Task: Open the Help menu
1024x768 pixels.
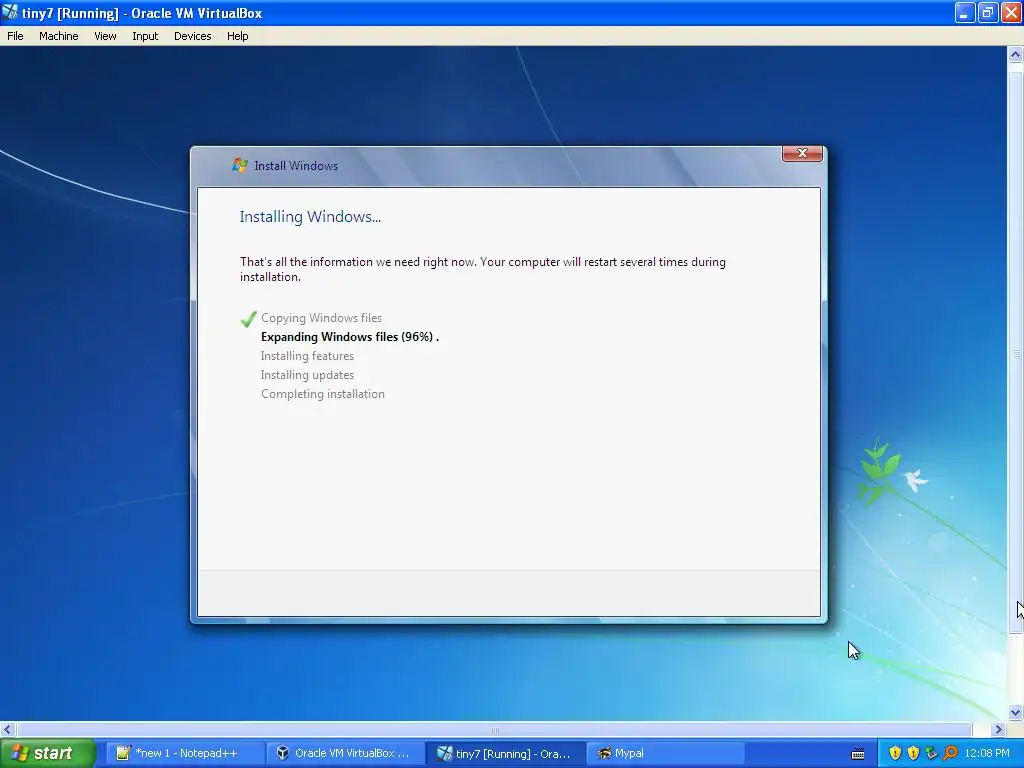Action: pyautogui.click(x=237, y=36)
